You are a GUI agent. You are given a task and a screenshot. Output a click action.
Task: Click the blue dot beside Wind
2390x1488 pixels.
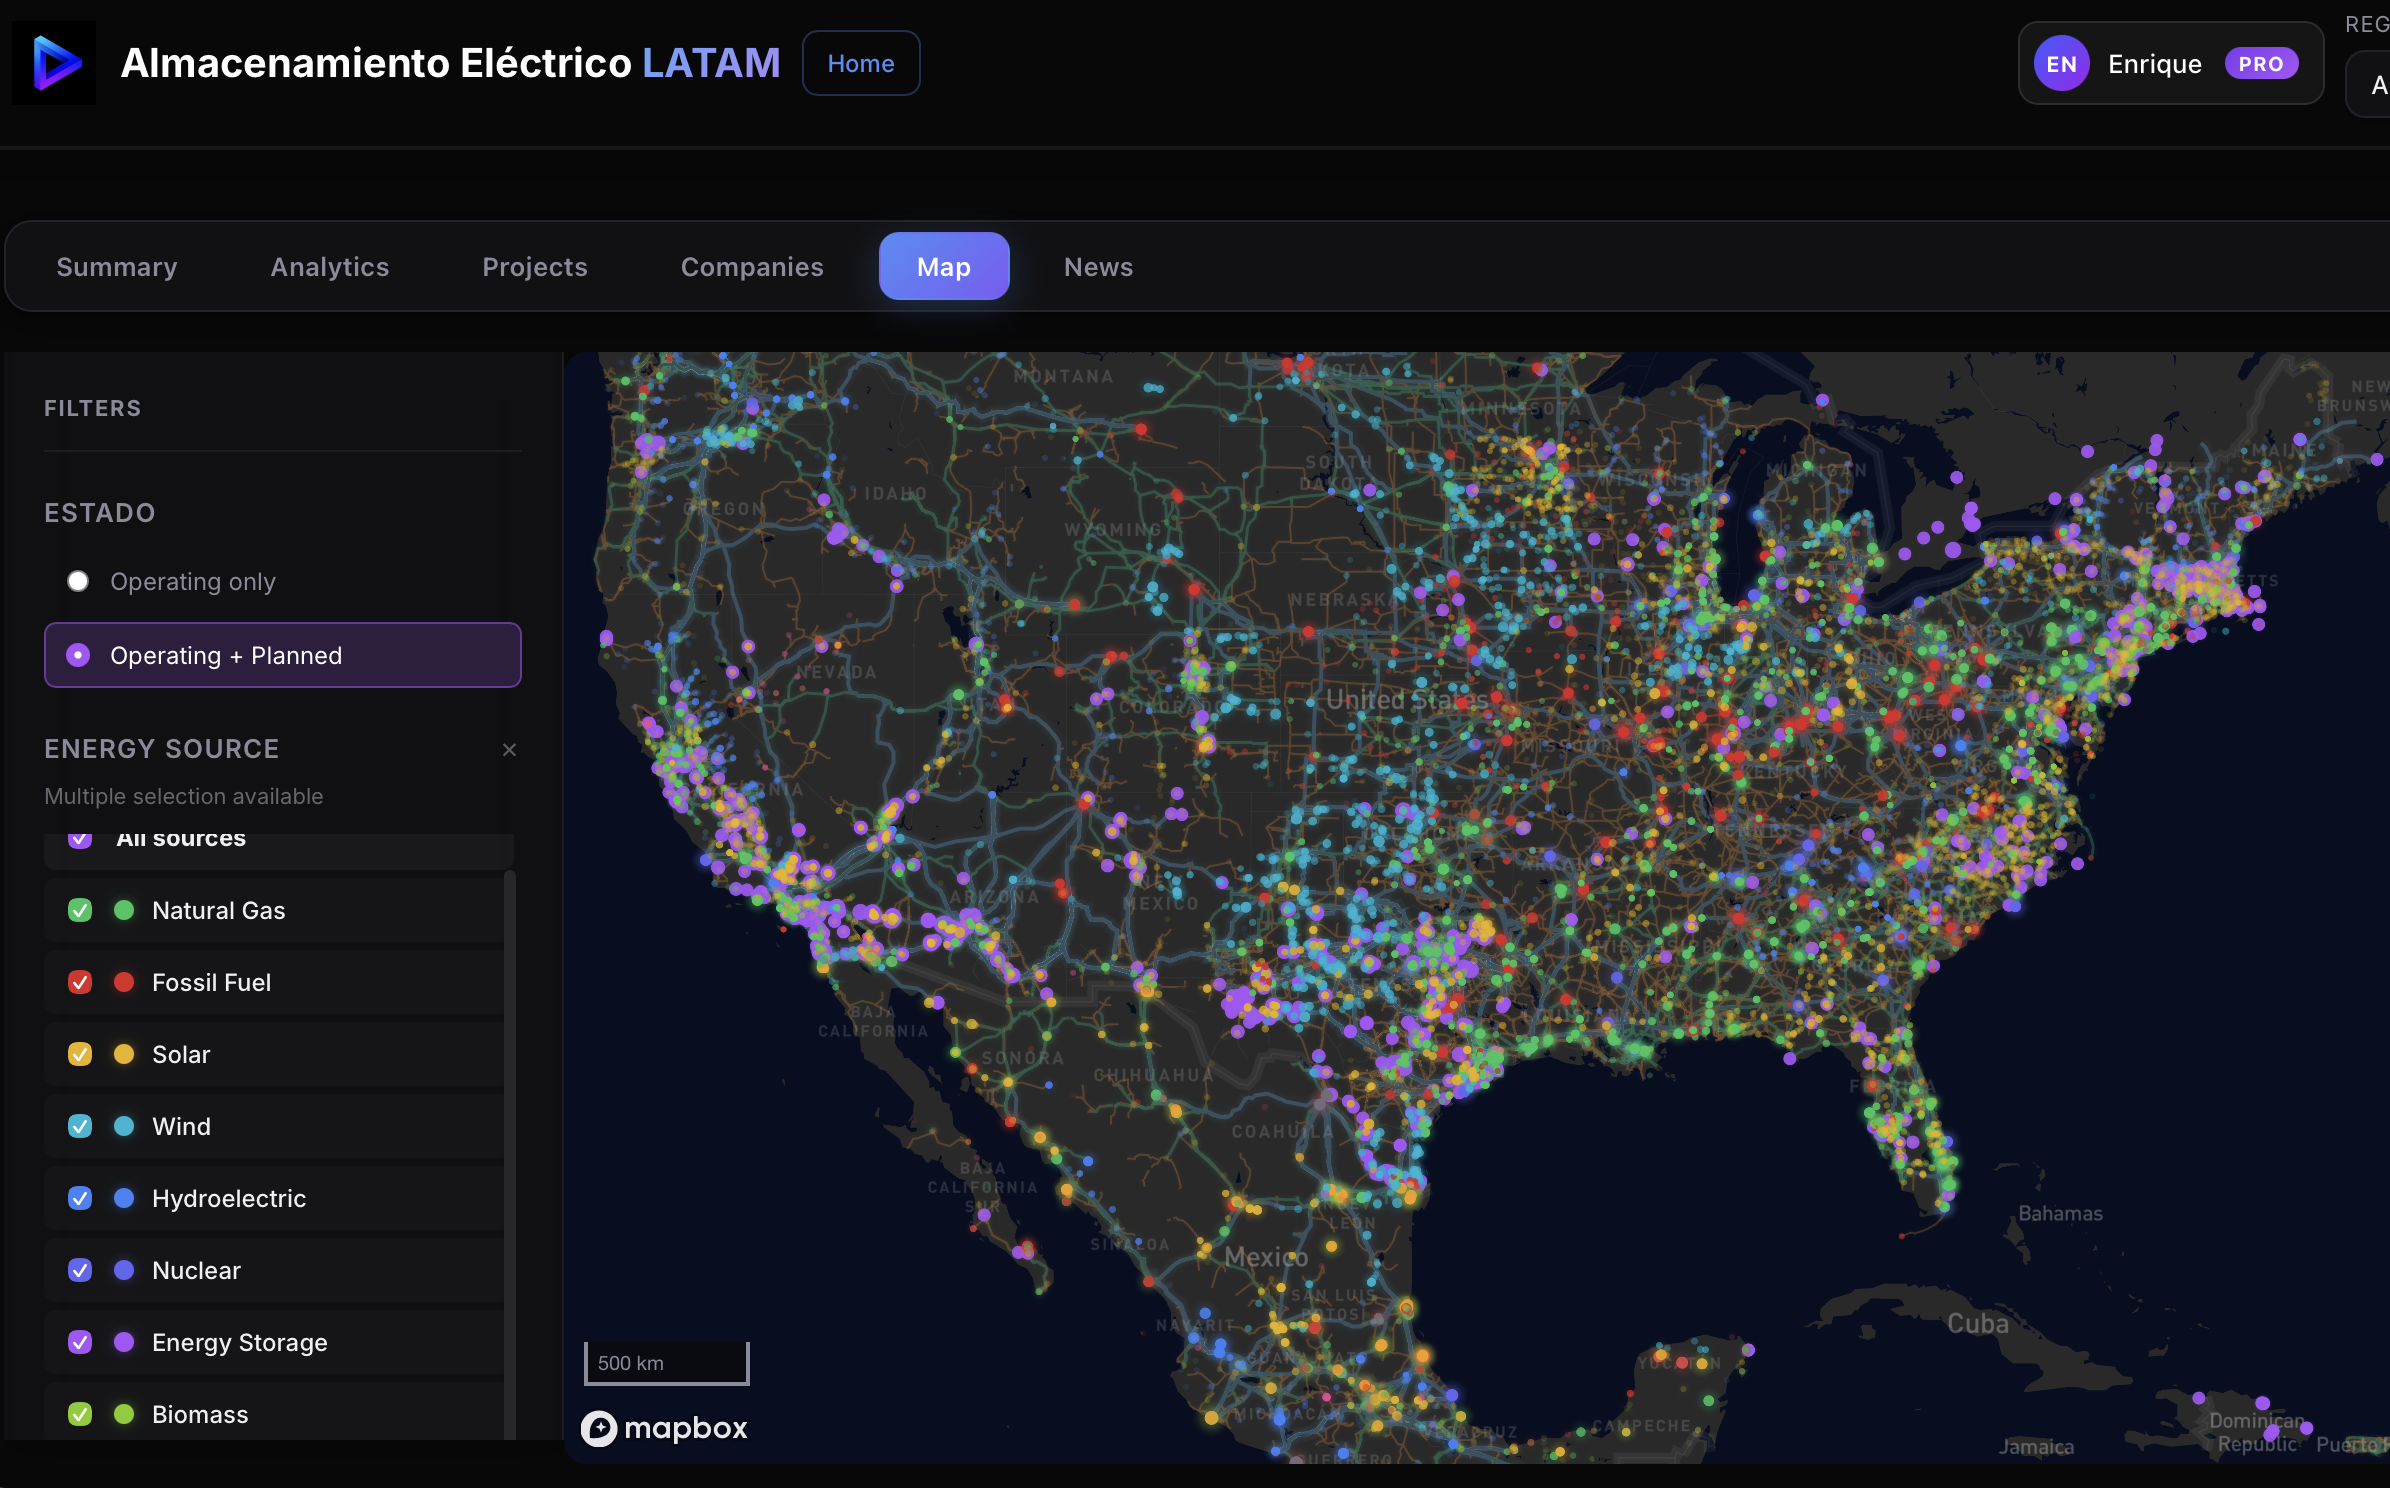click(123, 1126)
